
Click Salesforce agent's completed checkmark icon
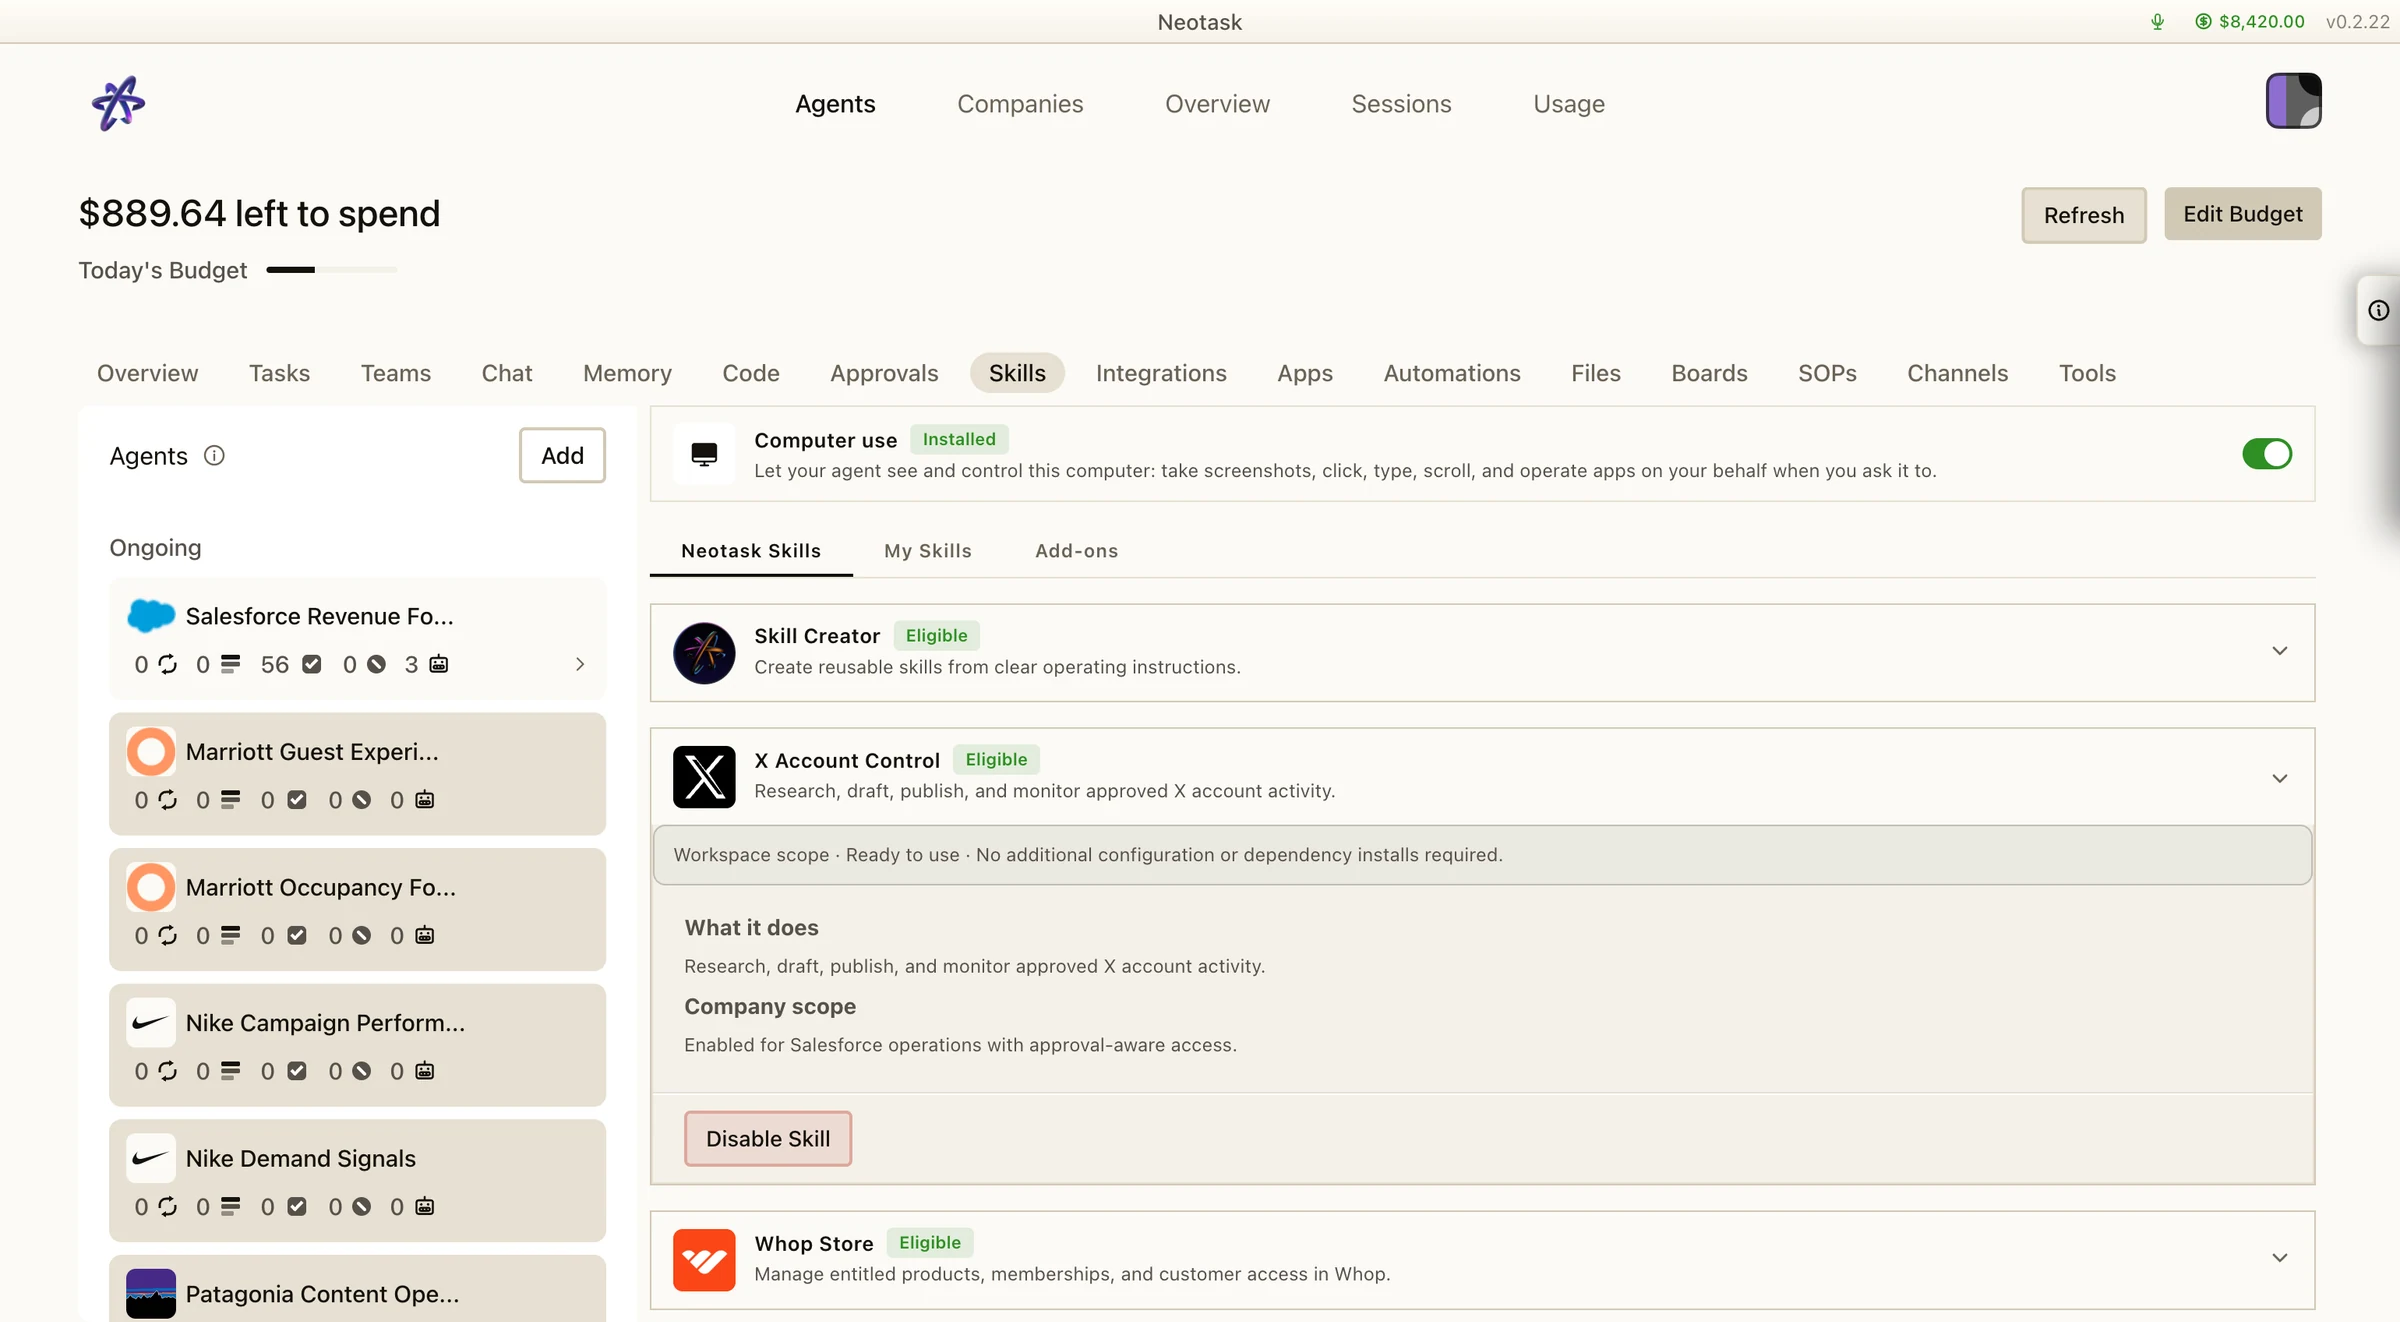(312, 664)
